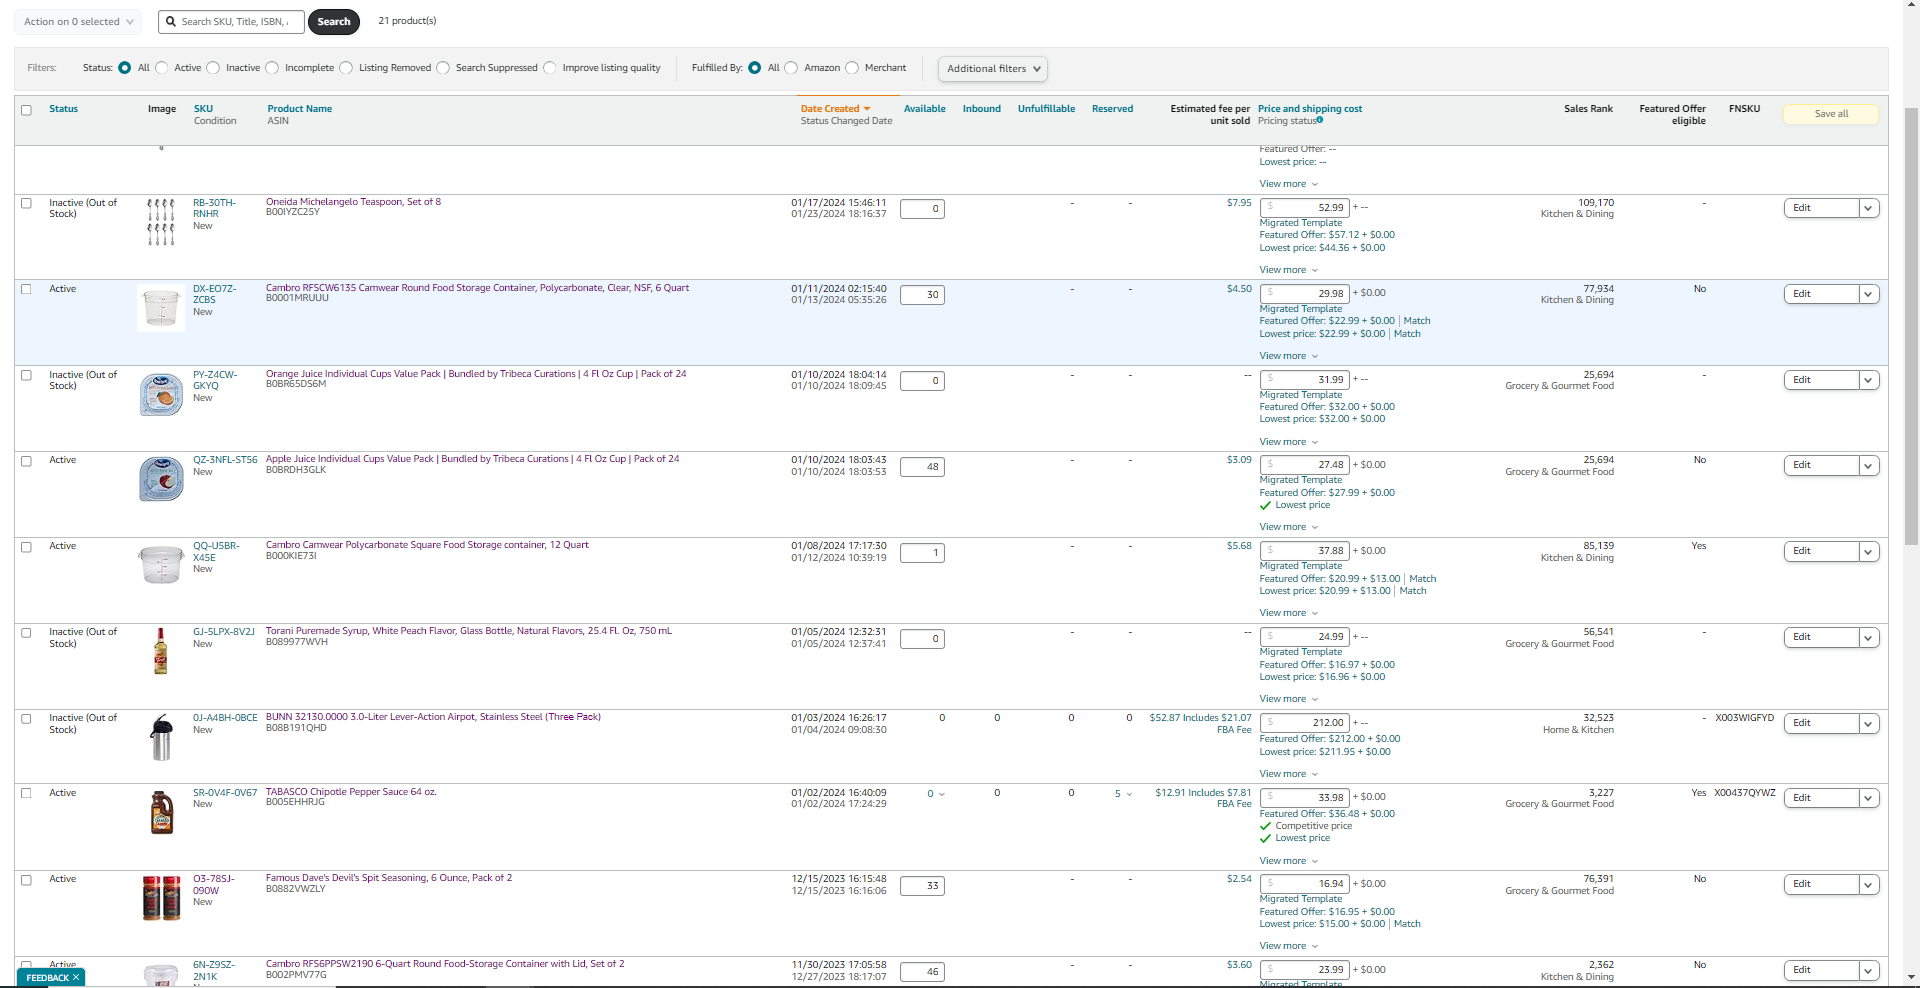This screenshot has width=1920, height=988.
Task: Sort by Status column header
Action: coord(63,109)
